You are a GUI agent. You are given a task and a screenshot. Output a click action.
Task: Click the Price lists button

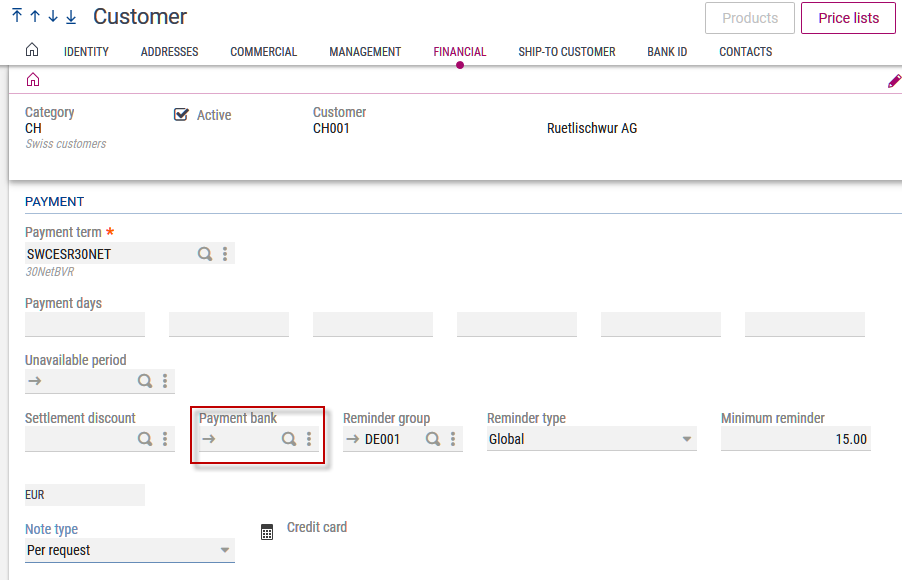tap(848, 18)
